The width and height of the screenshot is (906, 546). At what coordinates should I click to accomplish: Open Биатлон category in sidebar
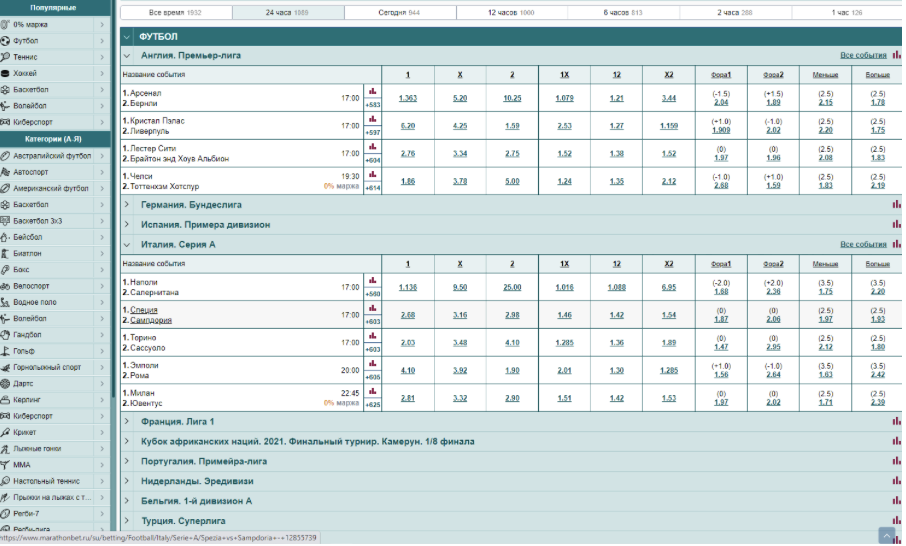pyautogui.click(x=55, y=254)
